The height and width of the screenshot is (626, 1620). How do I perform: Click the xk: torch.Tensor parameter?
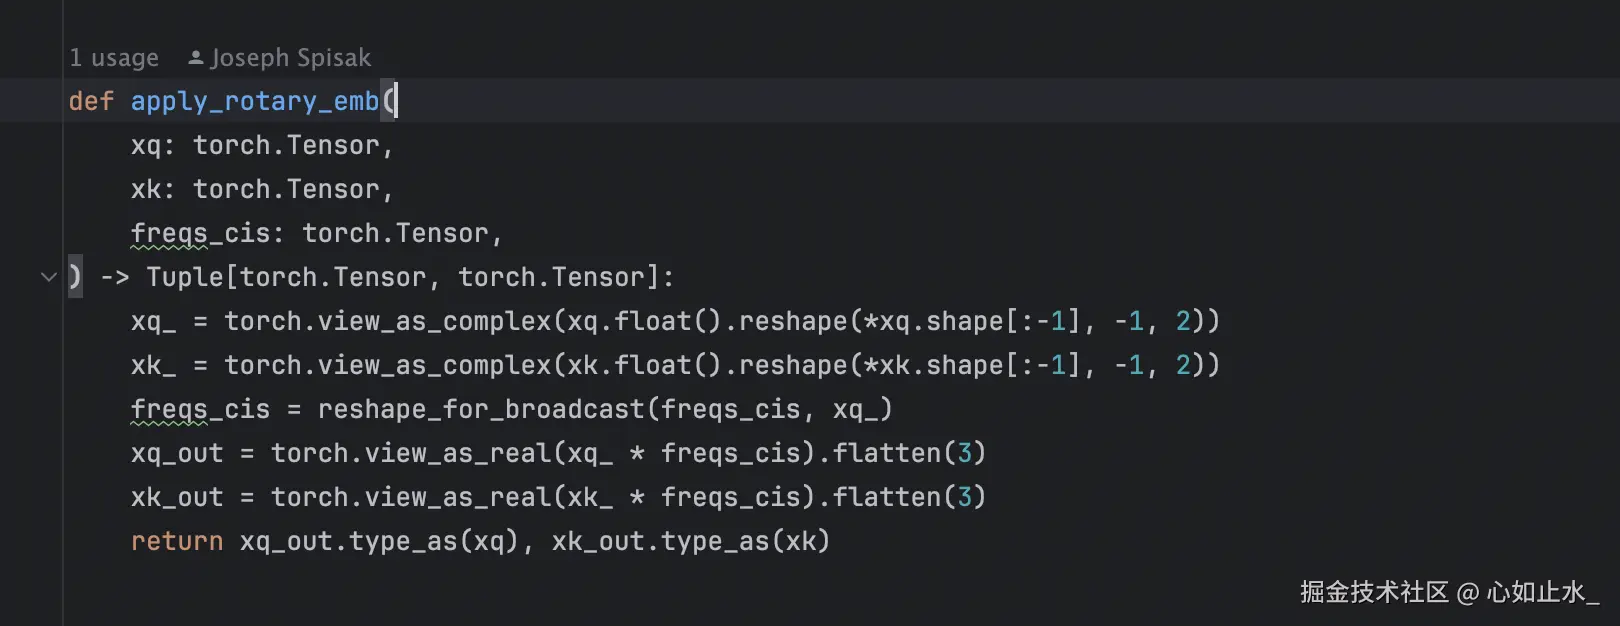(262, 189)
